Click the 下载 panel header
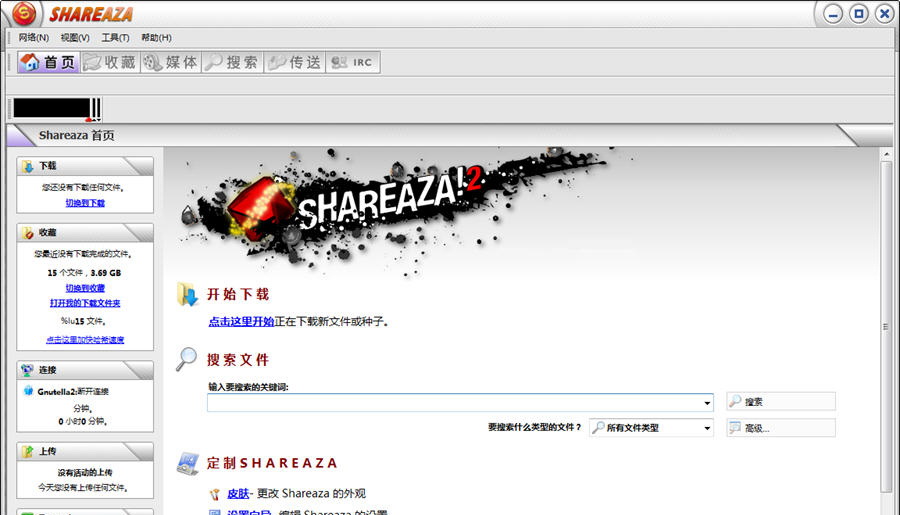This screenshot has height=515, width=900. pyautogui.click(x=85, y=166)
